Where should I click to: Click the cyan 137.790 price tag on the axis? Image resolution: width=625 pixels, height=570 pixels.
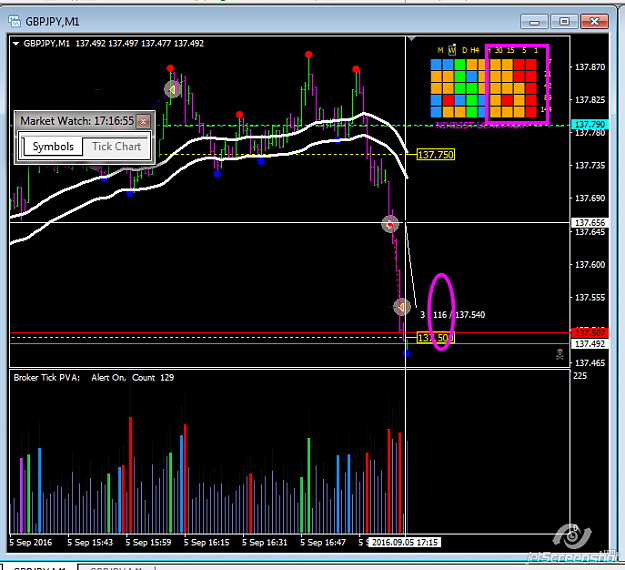(590, 124)
